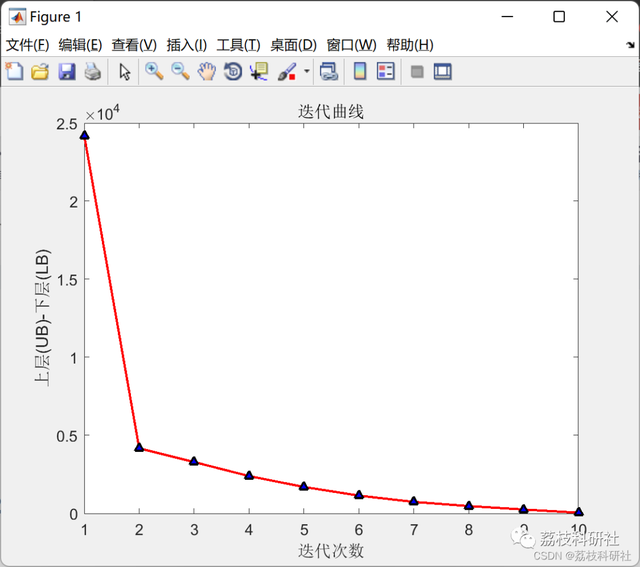The height and width of the screenshot is (567, 640).
Task: Click the data marker at iteration 5
Action: tap(304, 486)
